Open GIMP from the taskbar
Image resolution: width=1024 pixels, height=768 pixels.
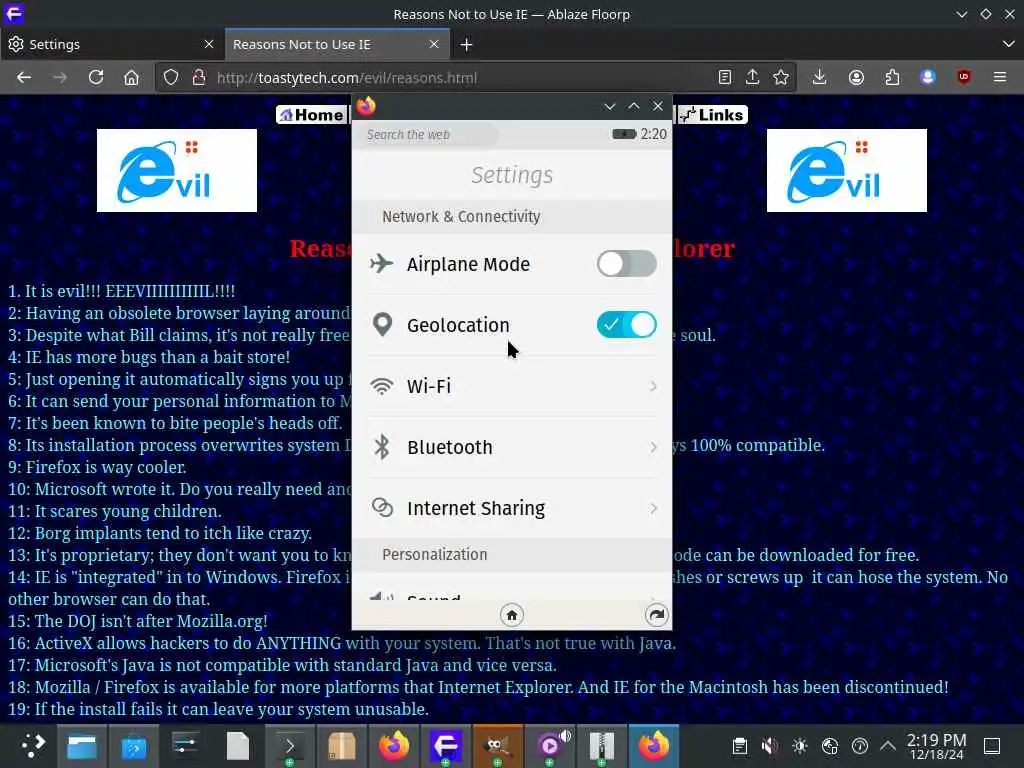pyautogui.click(x=498, y=745)
